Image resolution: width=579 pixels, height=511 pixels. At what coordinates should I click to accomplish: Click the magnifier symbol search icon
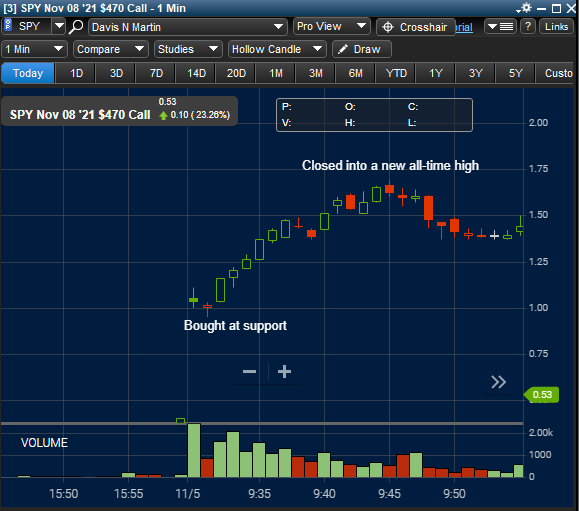coord(76,27)
